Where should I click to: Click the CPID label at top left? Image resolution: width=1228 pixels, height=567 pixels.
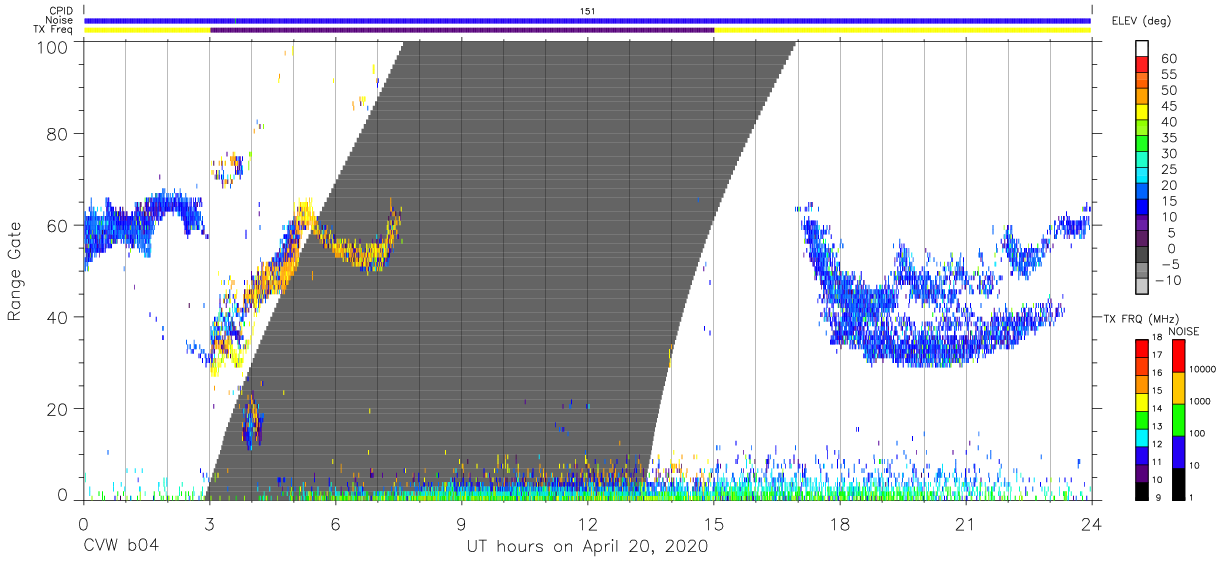tap(59, 11)
